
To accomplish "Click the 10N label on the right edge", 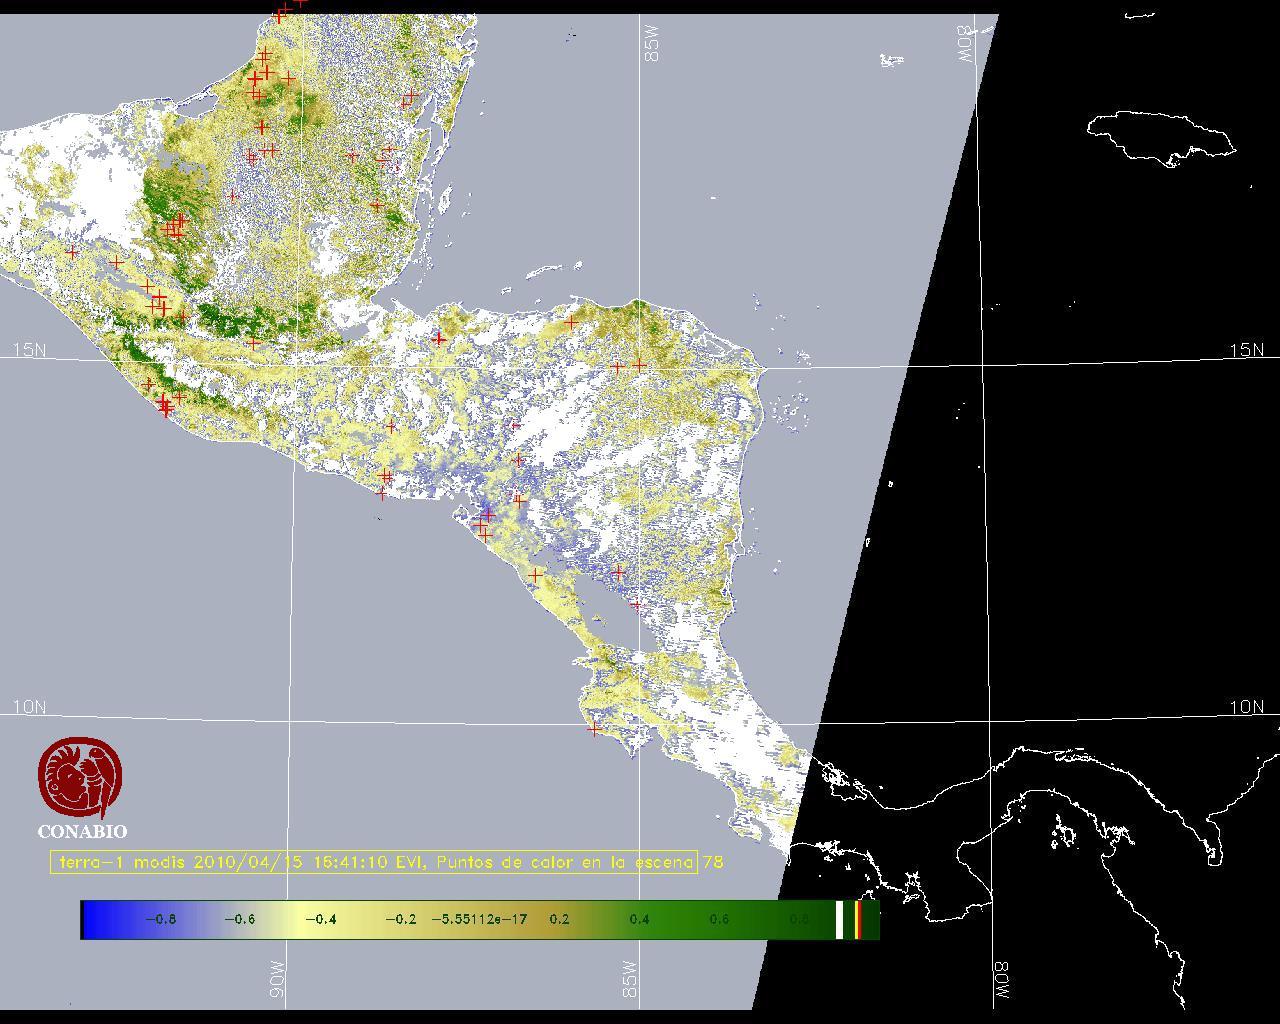I will click(x=1246, y=707).
